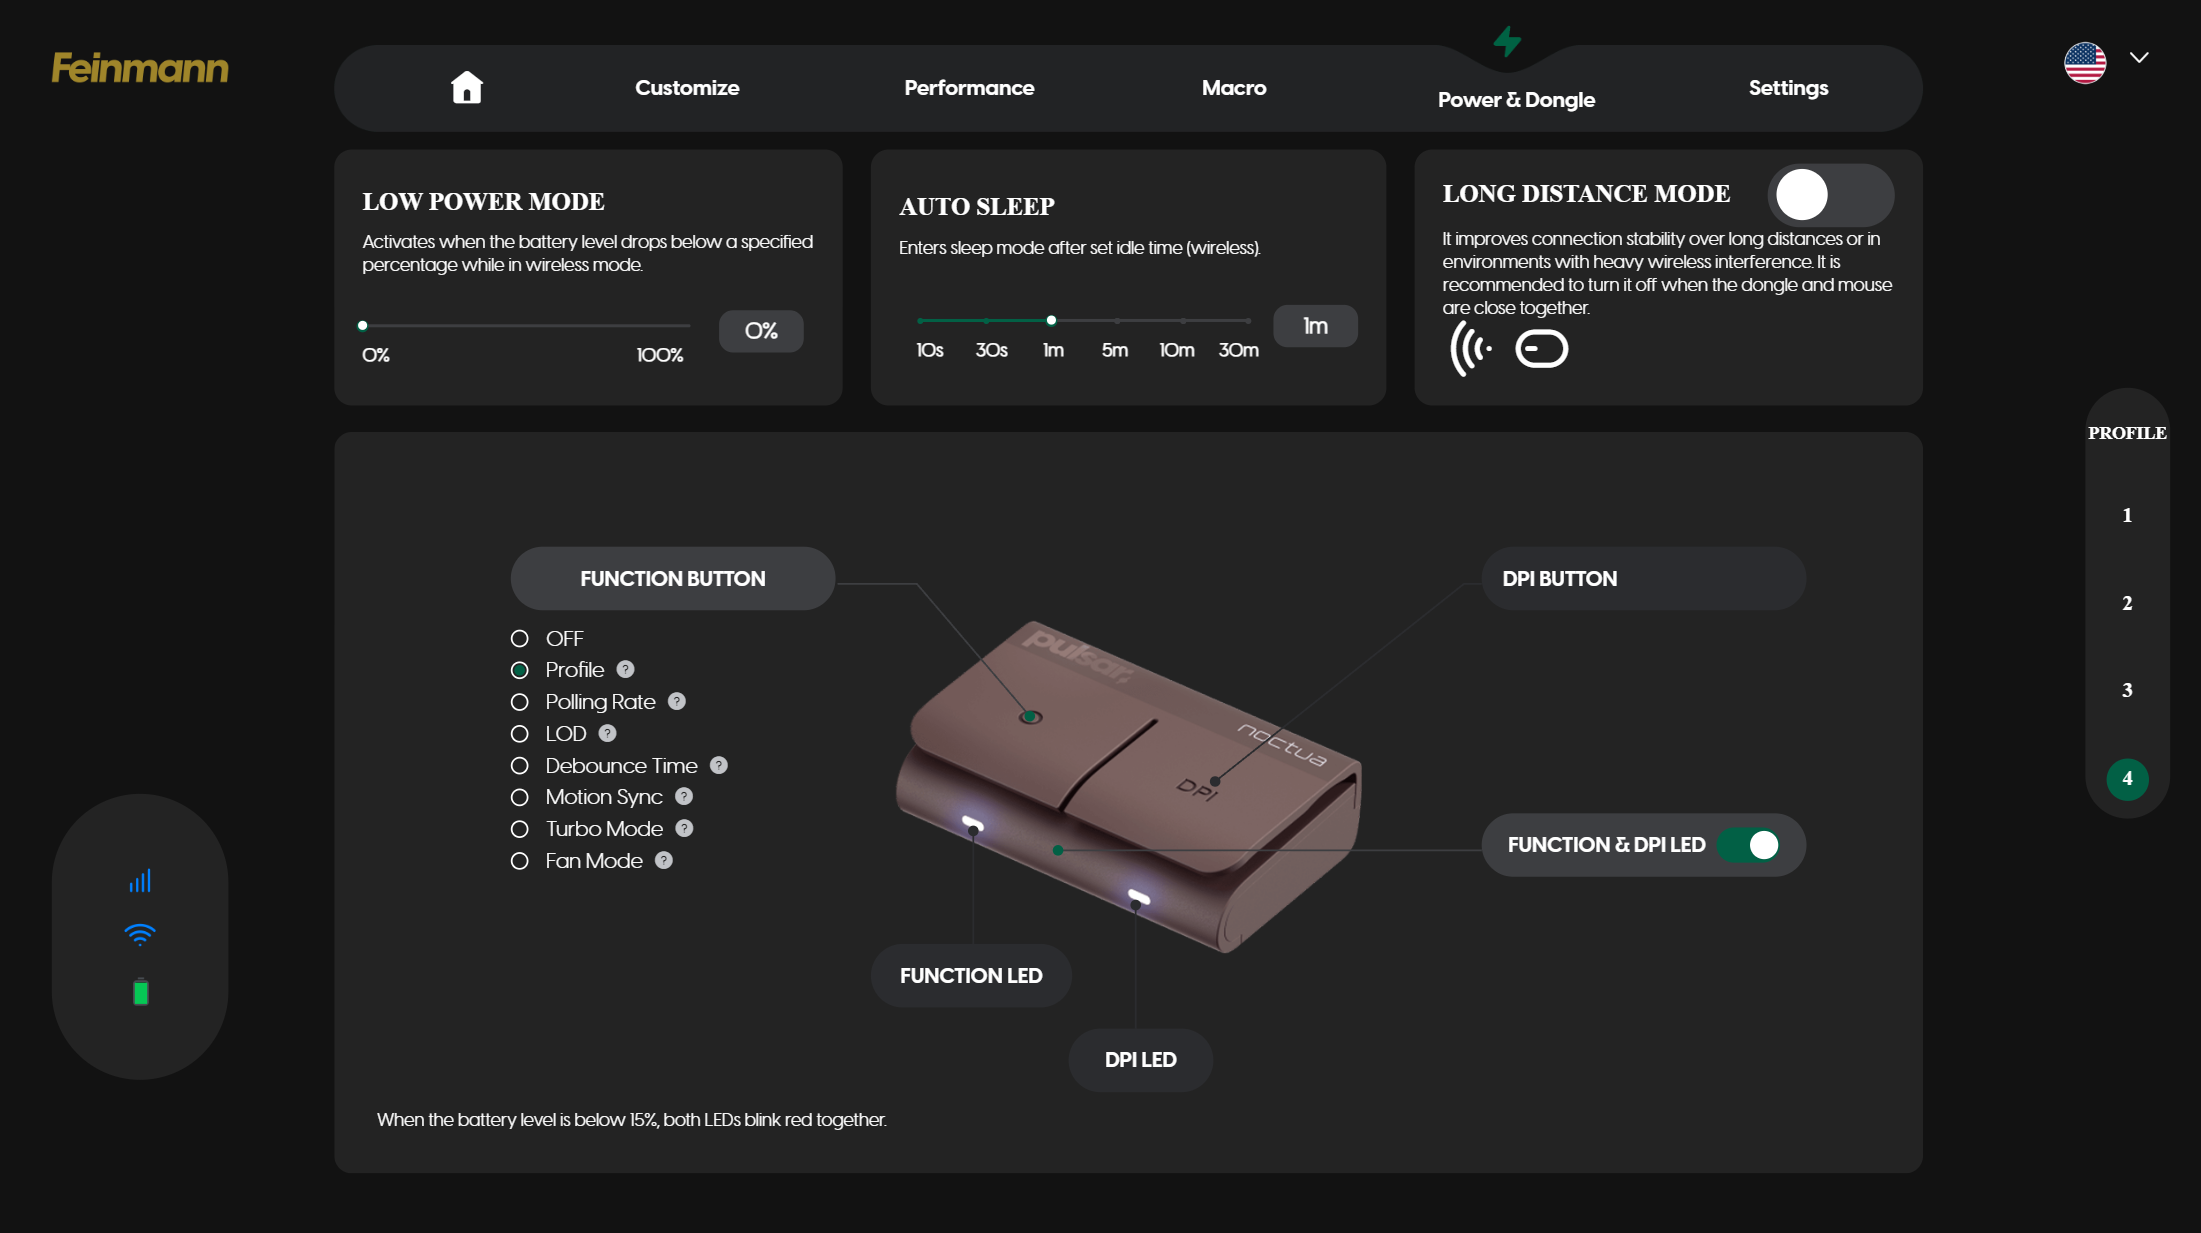Click the Auto Sleep slider handle

(x=1051, y=320)
